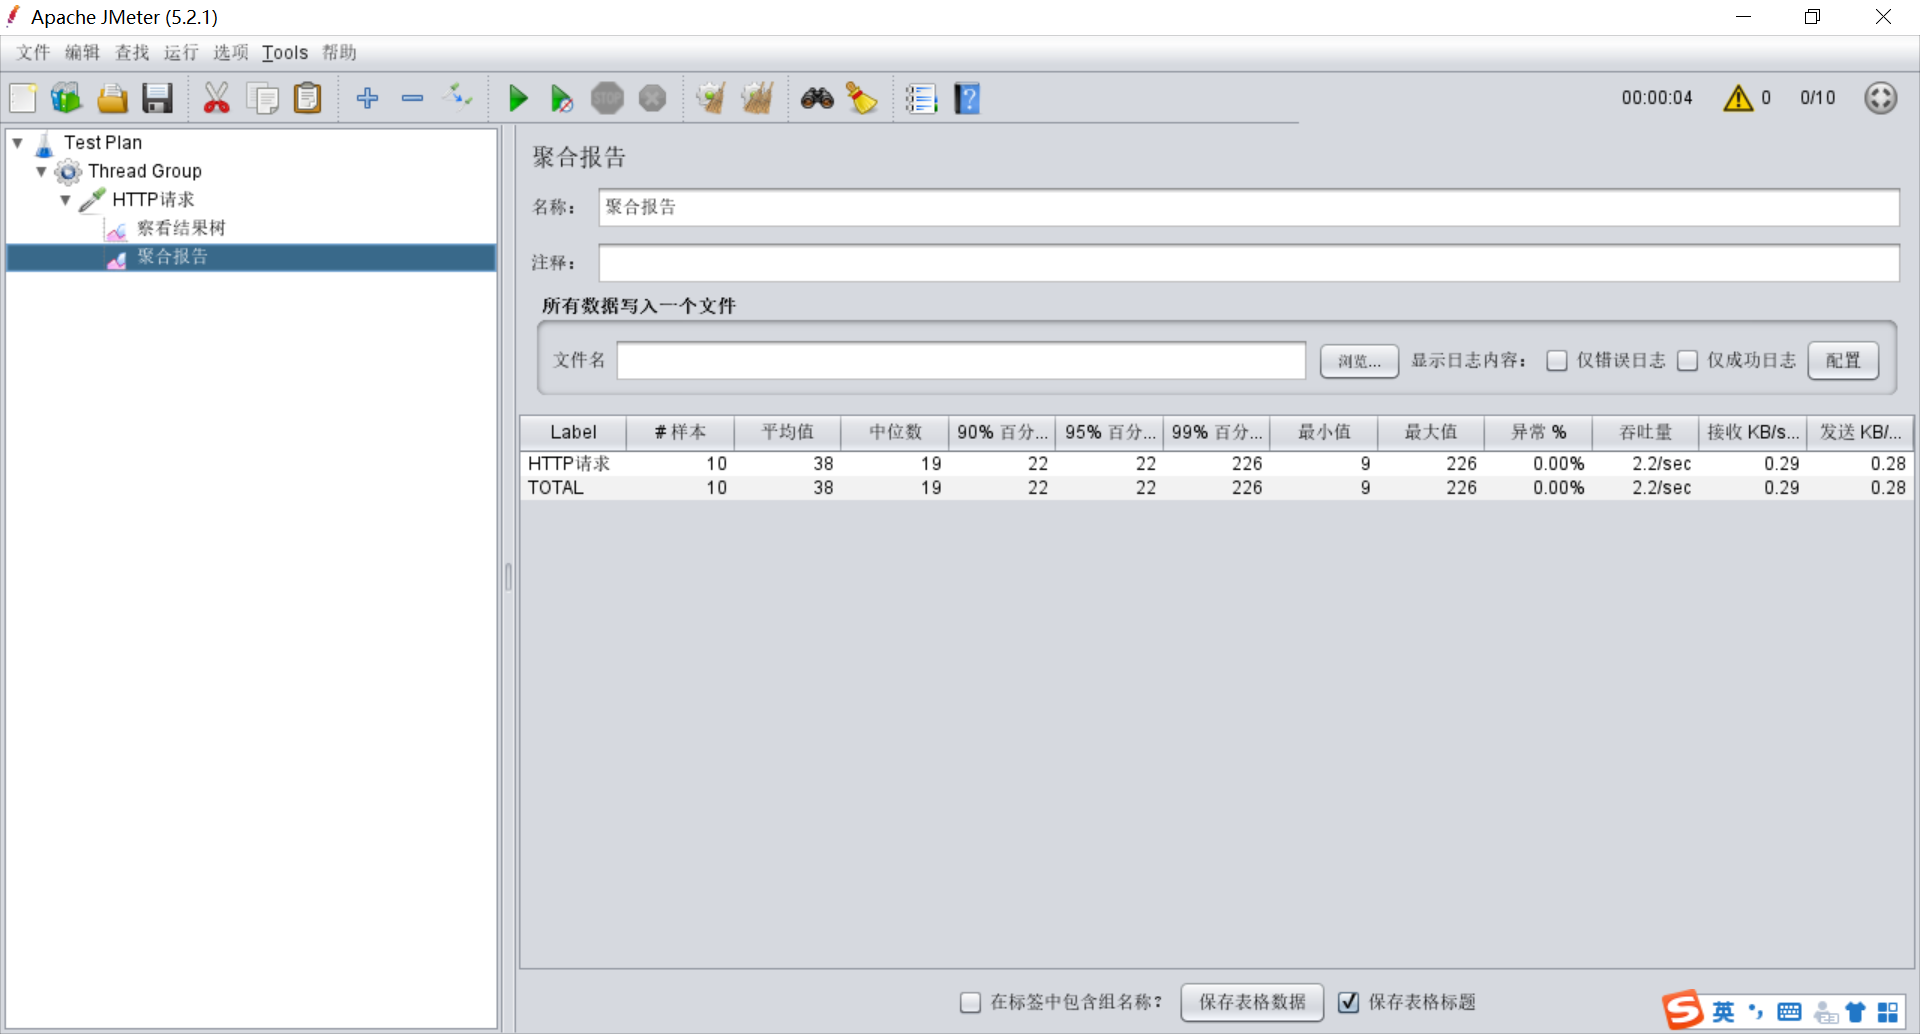The width and height of the screenshot is (1920, 1034).
Task: Stop the running test
Action: pyautogui.click(x=607, y=98)
